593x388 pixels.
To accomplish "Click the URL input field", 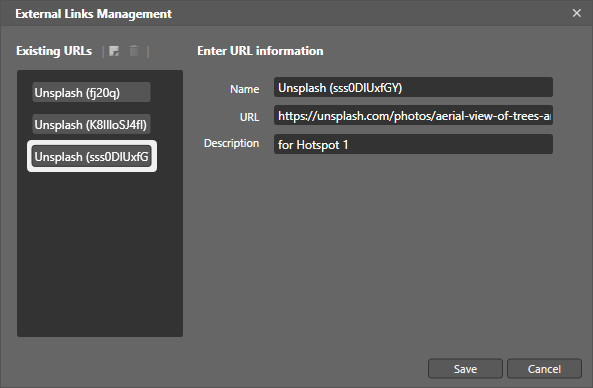I will (x=413, y=115).
